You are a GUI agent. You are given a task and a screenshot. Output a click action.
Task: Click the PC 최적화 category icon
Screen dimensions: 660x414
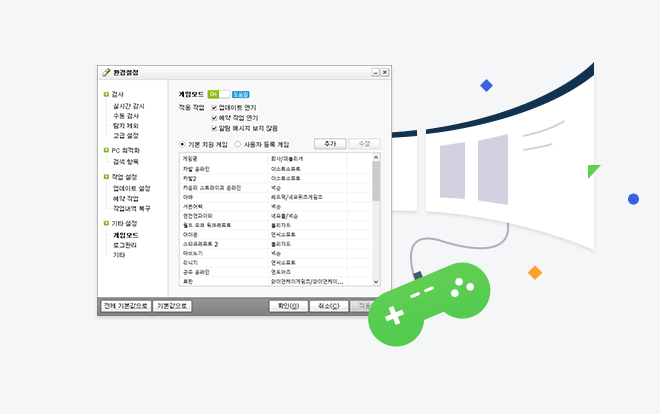[x=106, y=150]
